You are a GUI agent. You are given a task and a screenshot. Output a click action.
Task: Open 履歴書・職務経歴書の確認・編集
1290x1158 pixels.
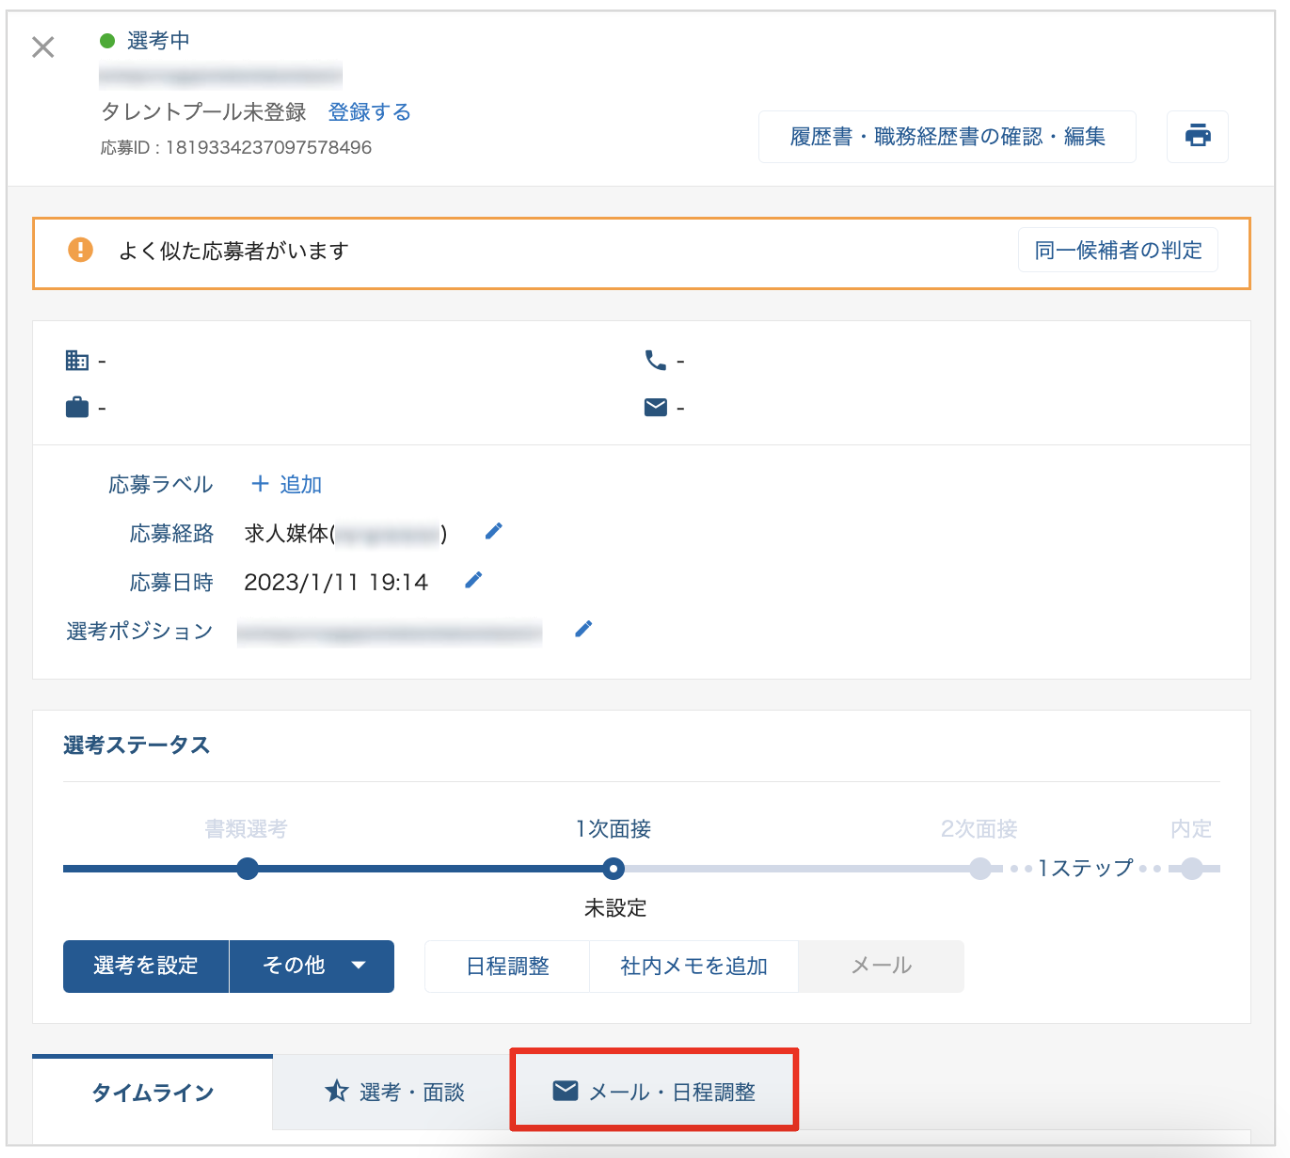click(947, 136)
